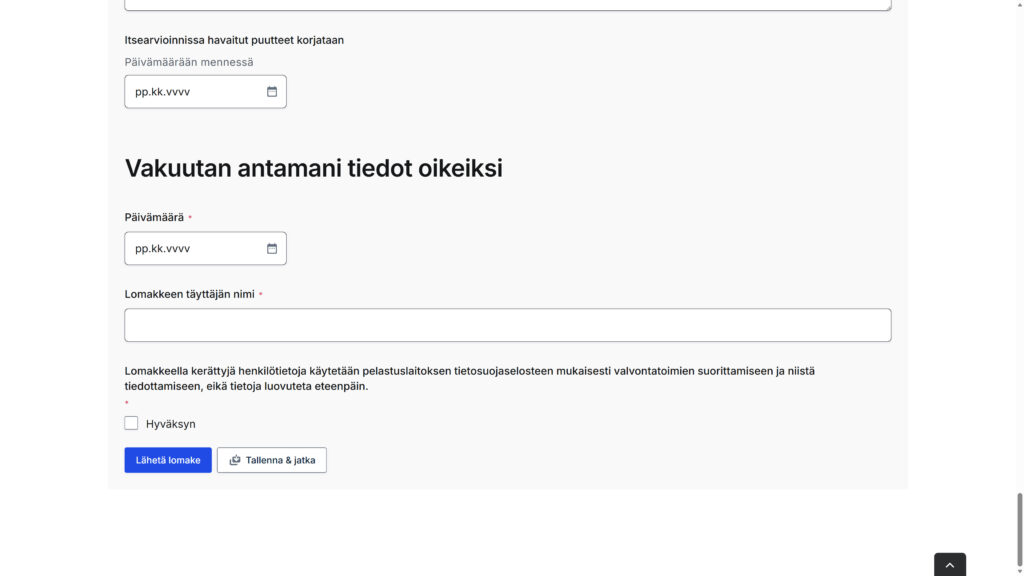Image resolution: width=1024 pixels, height=576 pixels.
Task: Select year segment 'vvvv' in Päivämäärään mennessä field
Action: [178, 92]
